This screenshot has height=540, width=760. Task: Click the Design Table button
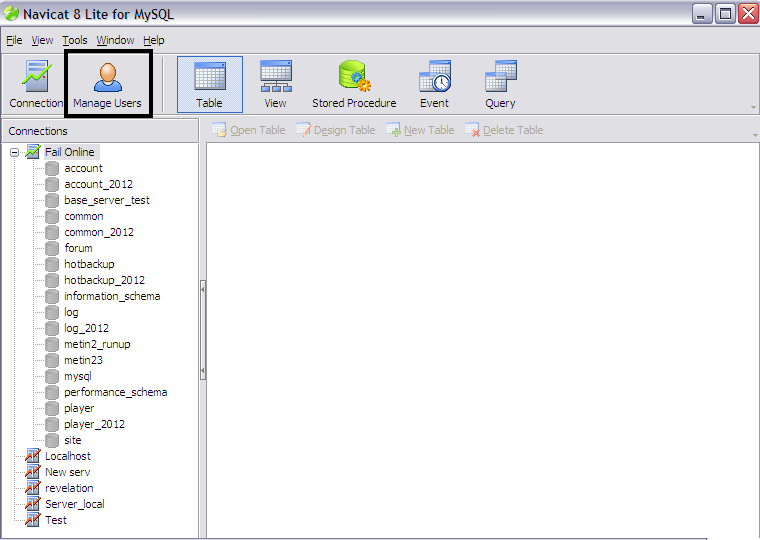point(336,130)
